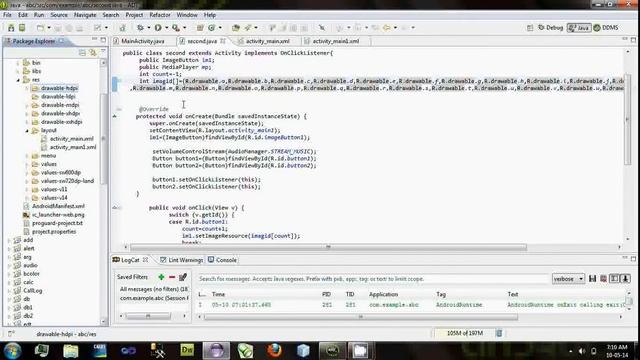The width and height of the screenshot is (640, 360).
Task: Click the New file wizard toolbar icon
Action: coord(40,28)
